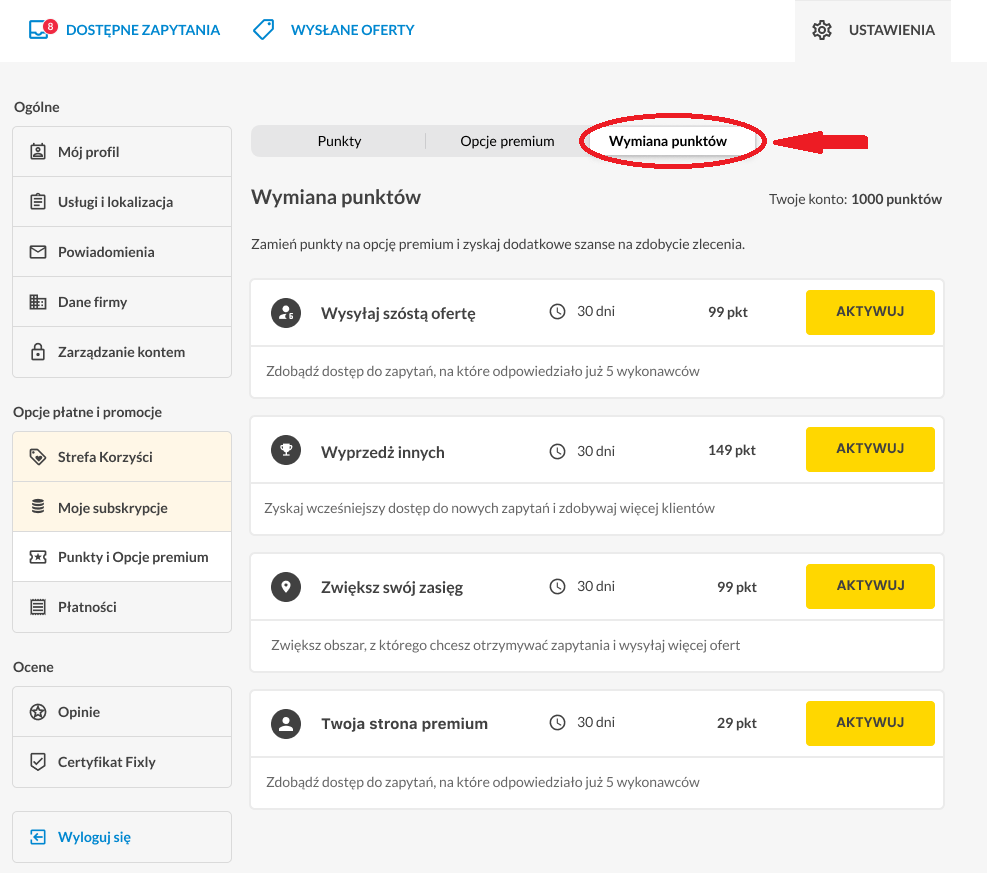Screen dimensions: 987x873
Task: Click the red 8 notification badge
Action: (x=50, y=26)
